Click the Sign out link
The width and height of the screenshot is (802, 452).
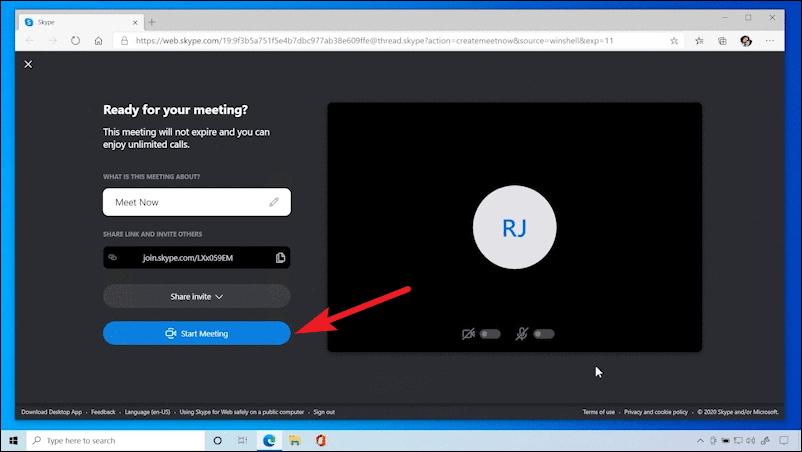324,412
